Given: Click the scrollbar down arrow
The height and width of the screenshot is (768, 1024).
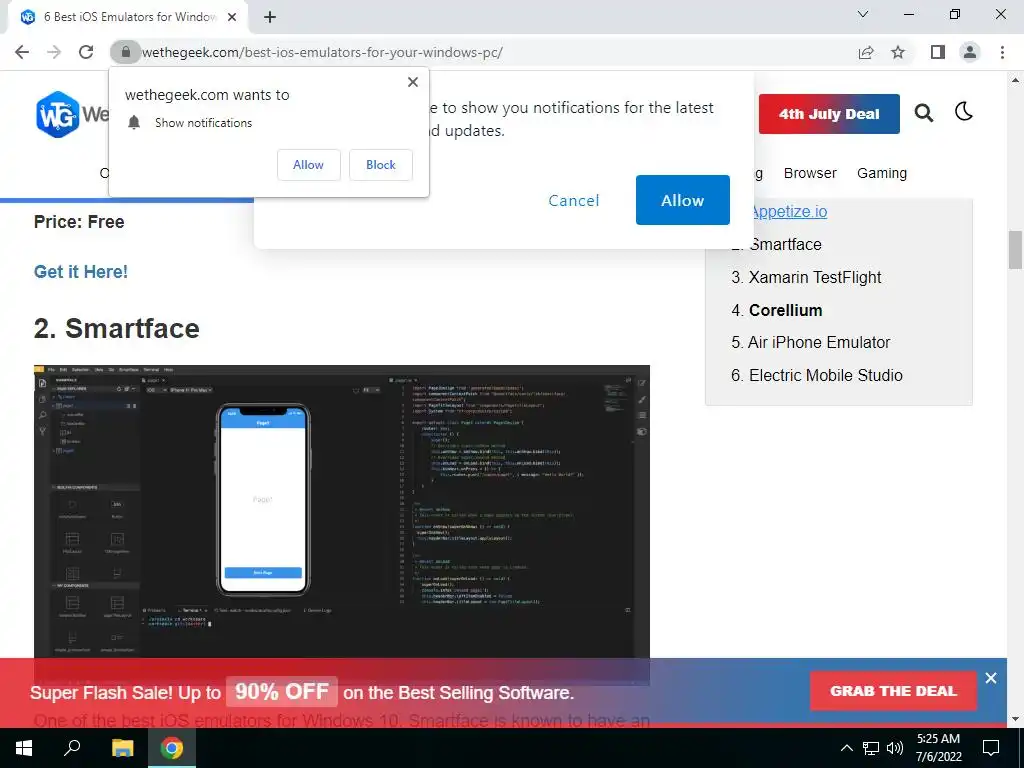Looking at the screenshot, I should point(1015,719).
